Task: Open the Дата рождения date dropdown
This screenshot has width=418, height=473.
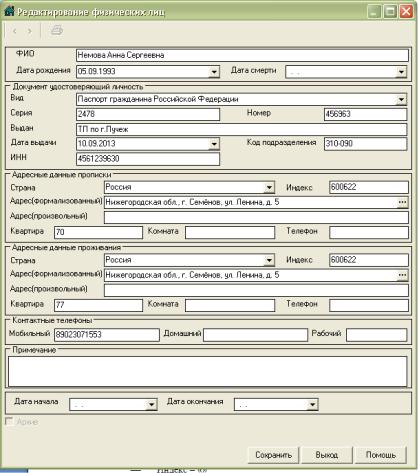Action: 214,72
